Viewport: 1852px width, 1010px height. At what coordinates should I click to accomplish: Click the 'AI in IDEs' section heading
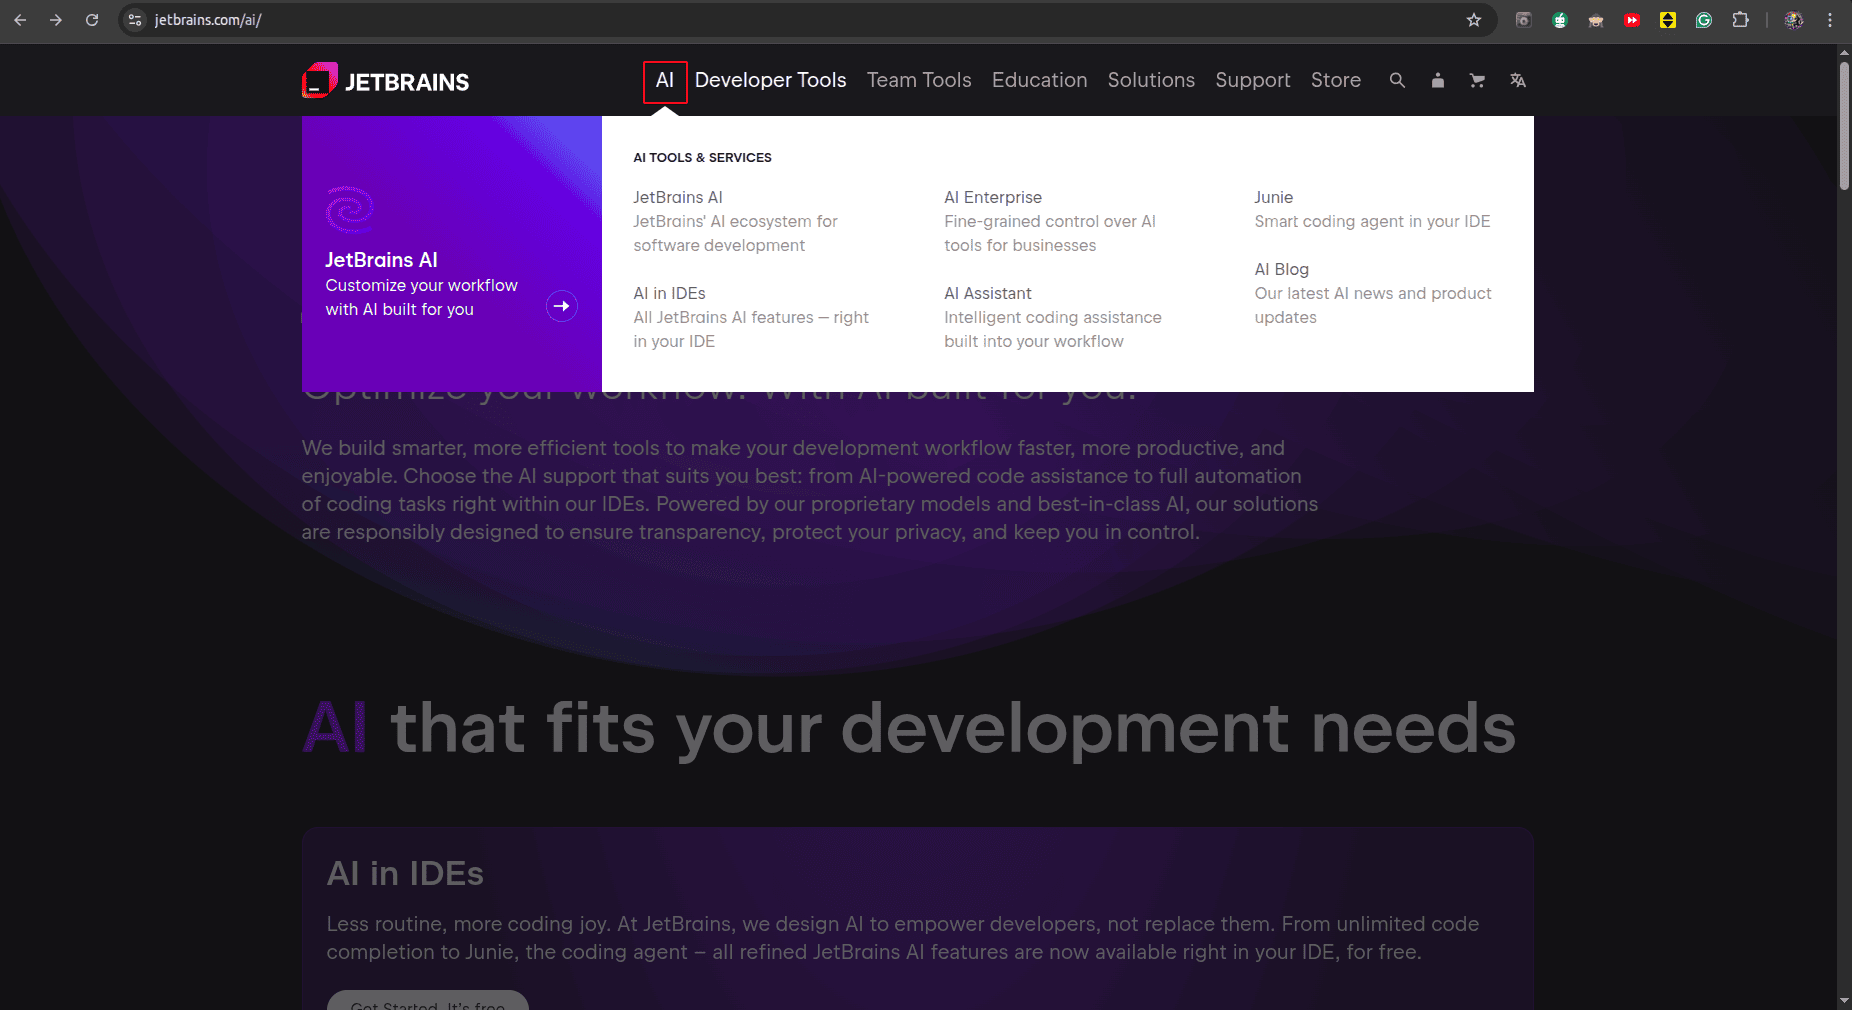(405, 873)
